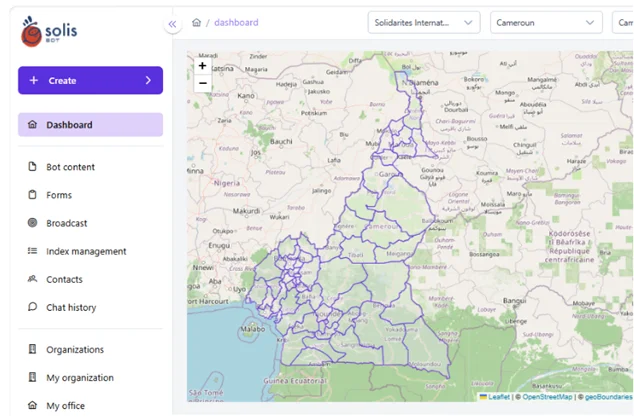Viewport: 634px width, 417px height.
Task: Expand the Create button chevron arrow
Action: (x=148, y=80)
